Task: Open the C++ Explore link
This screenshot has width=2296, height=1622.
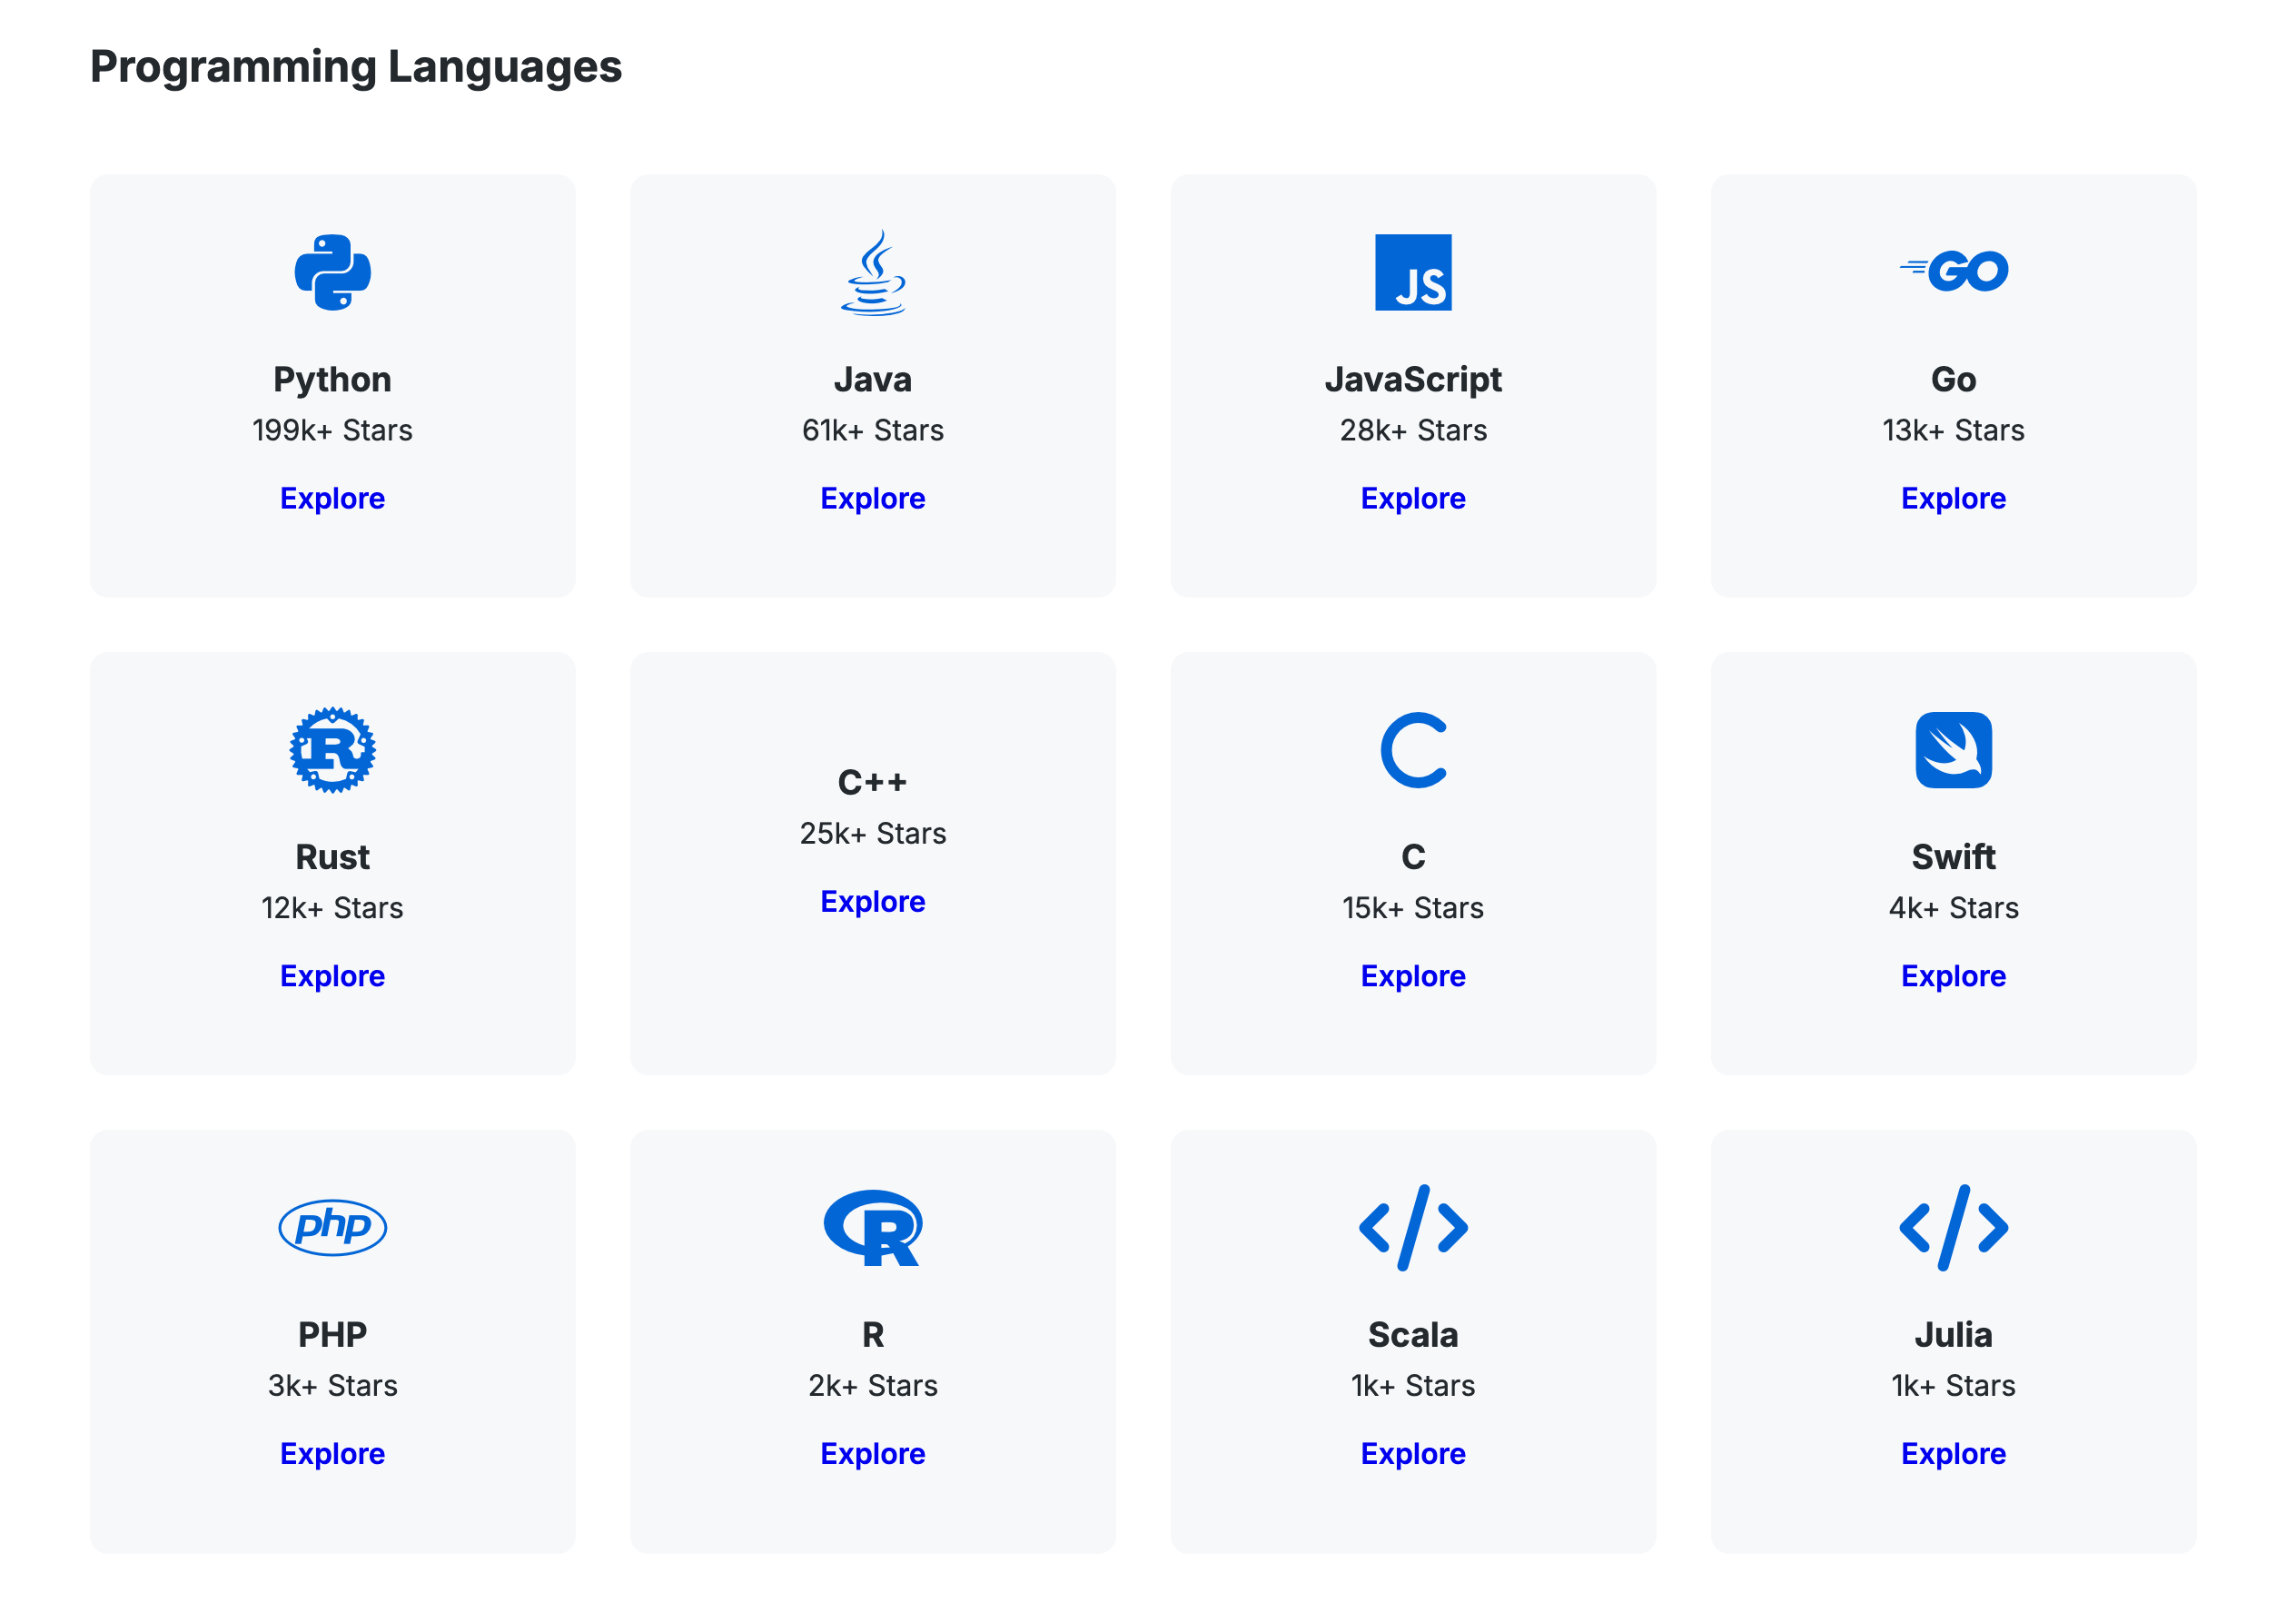Action: click(x=873, y=901)
